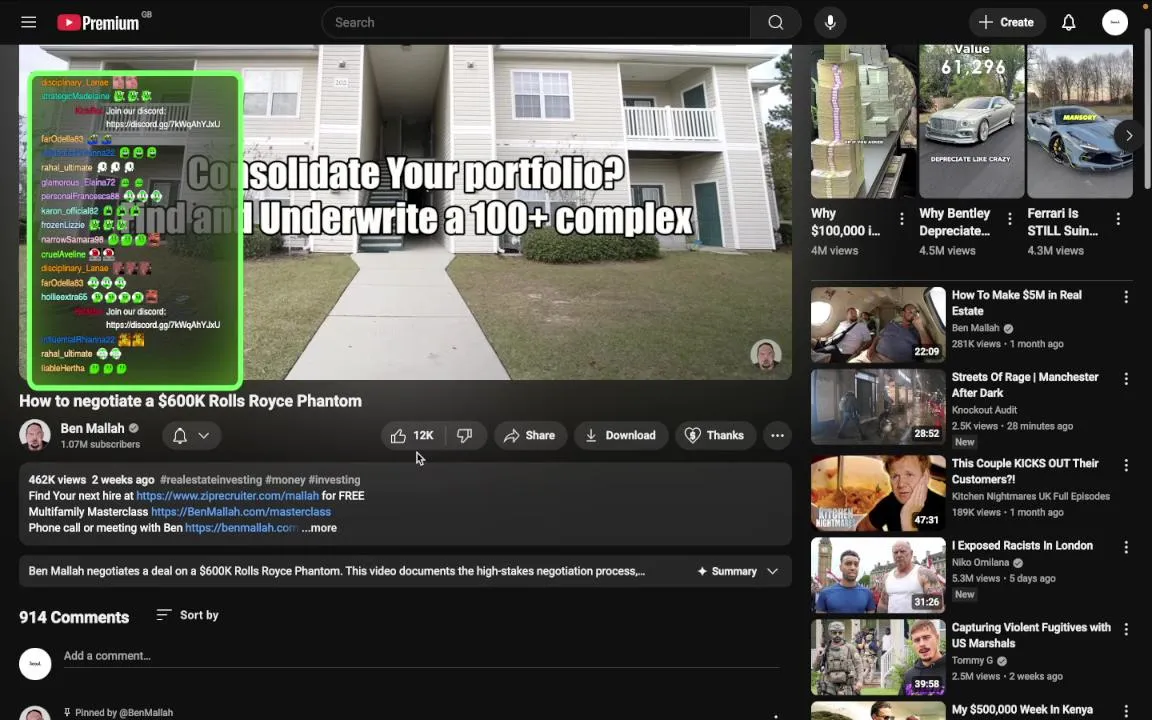Open Streets Of Rage Manchester video title
This screenshot has width=1152, height=720.
pyautogui.click(x=1025, y=385)
